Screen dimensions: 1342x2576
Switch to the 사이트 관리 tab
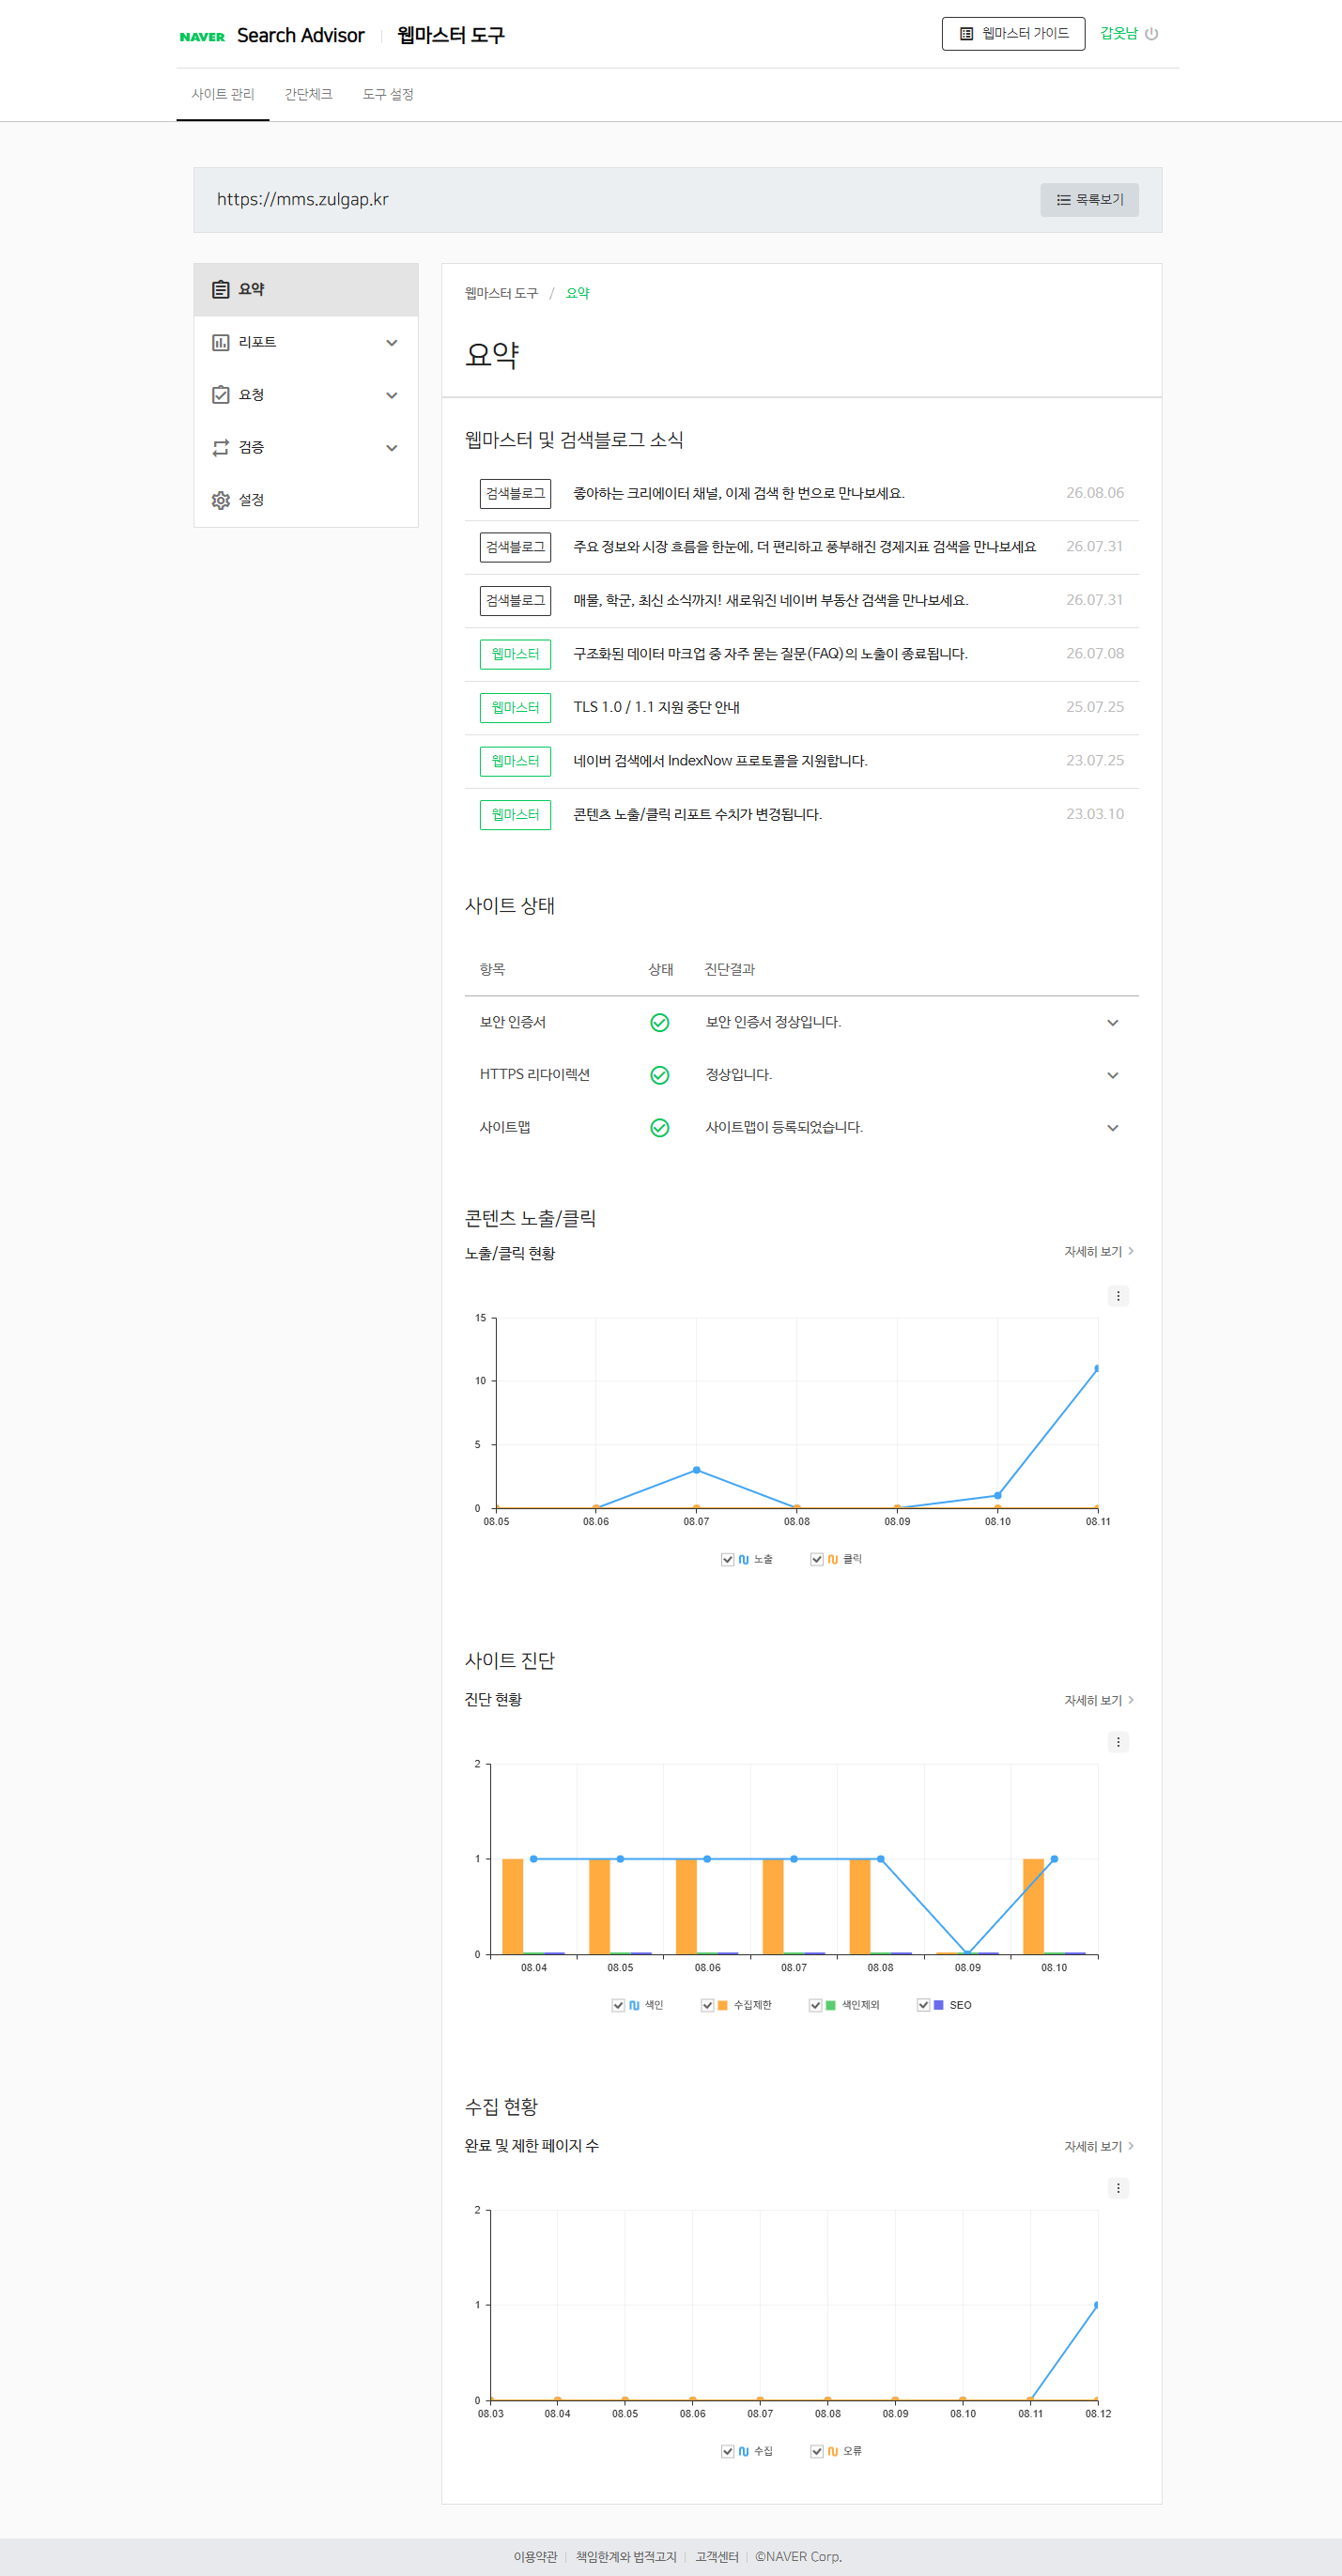pos(223,94)
